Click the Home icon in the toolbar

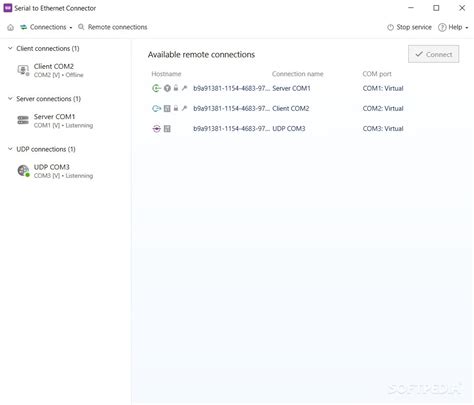coord(11,27)
